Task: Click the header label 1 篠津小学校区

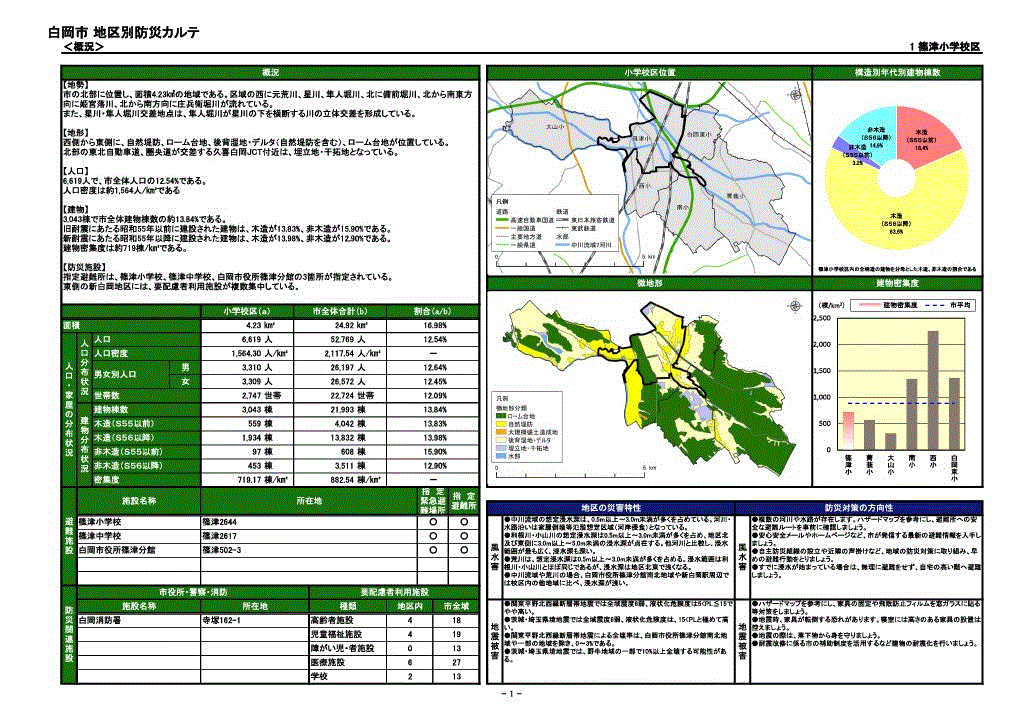Action: tap(945, 46)
